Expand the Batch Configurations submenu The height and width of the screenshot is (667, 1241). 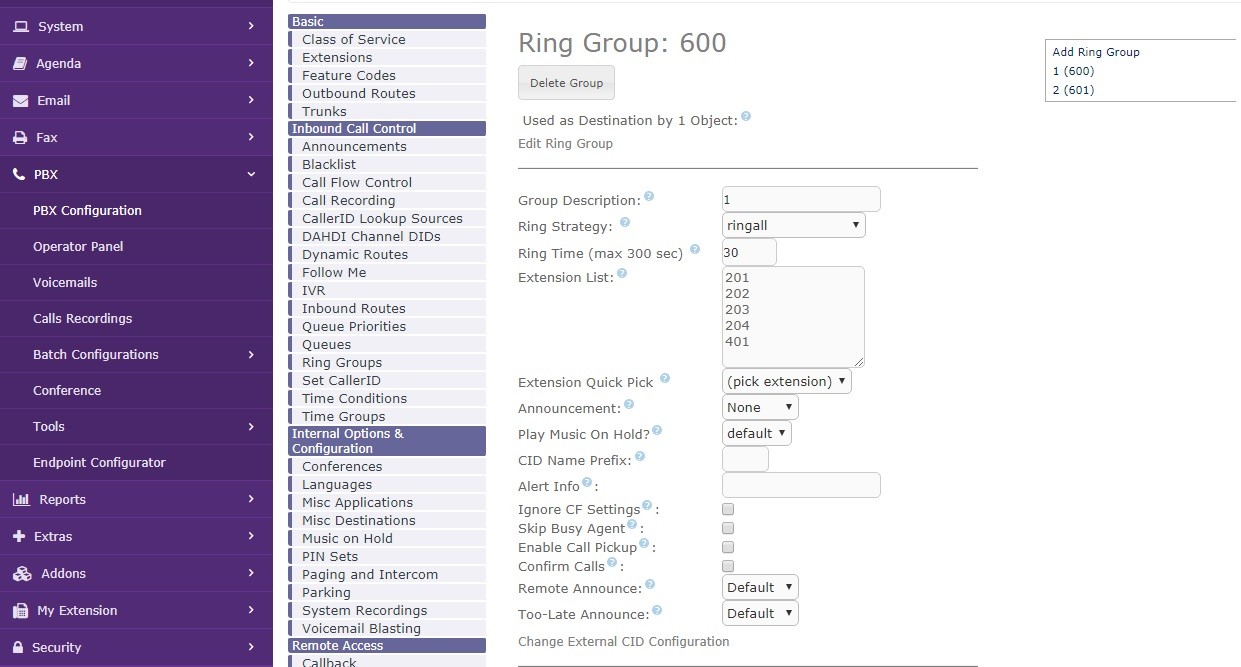pos(136,354)
